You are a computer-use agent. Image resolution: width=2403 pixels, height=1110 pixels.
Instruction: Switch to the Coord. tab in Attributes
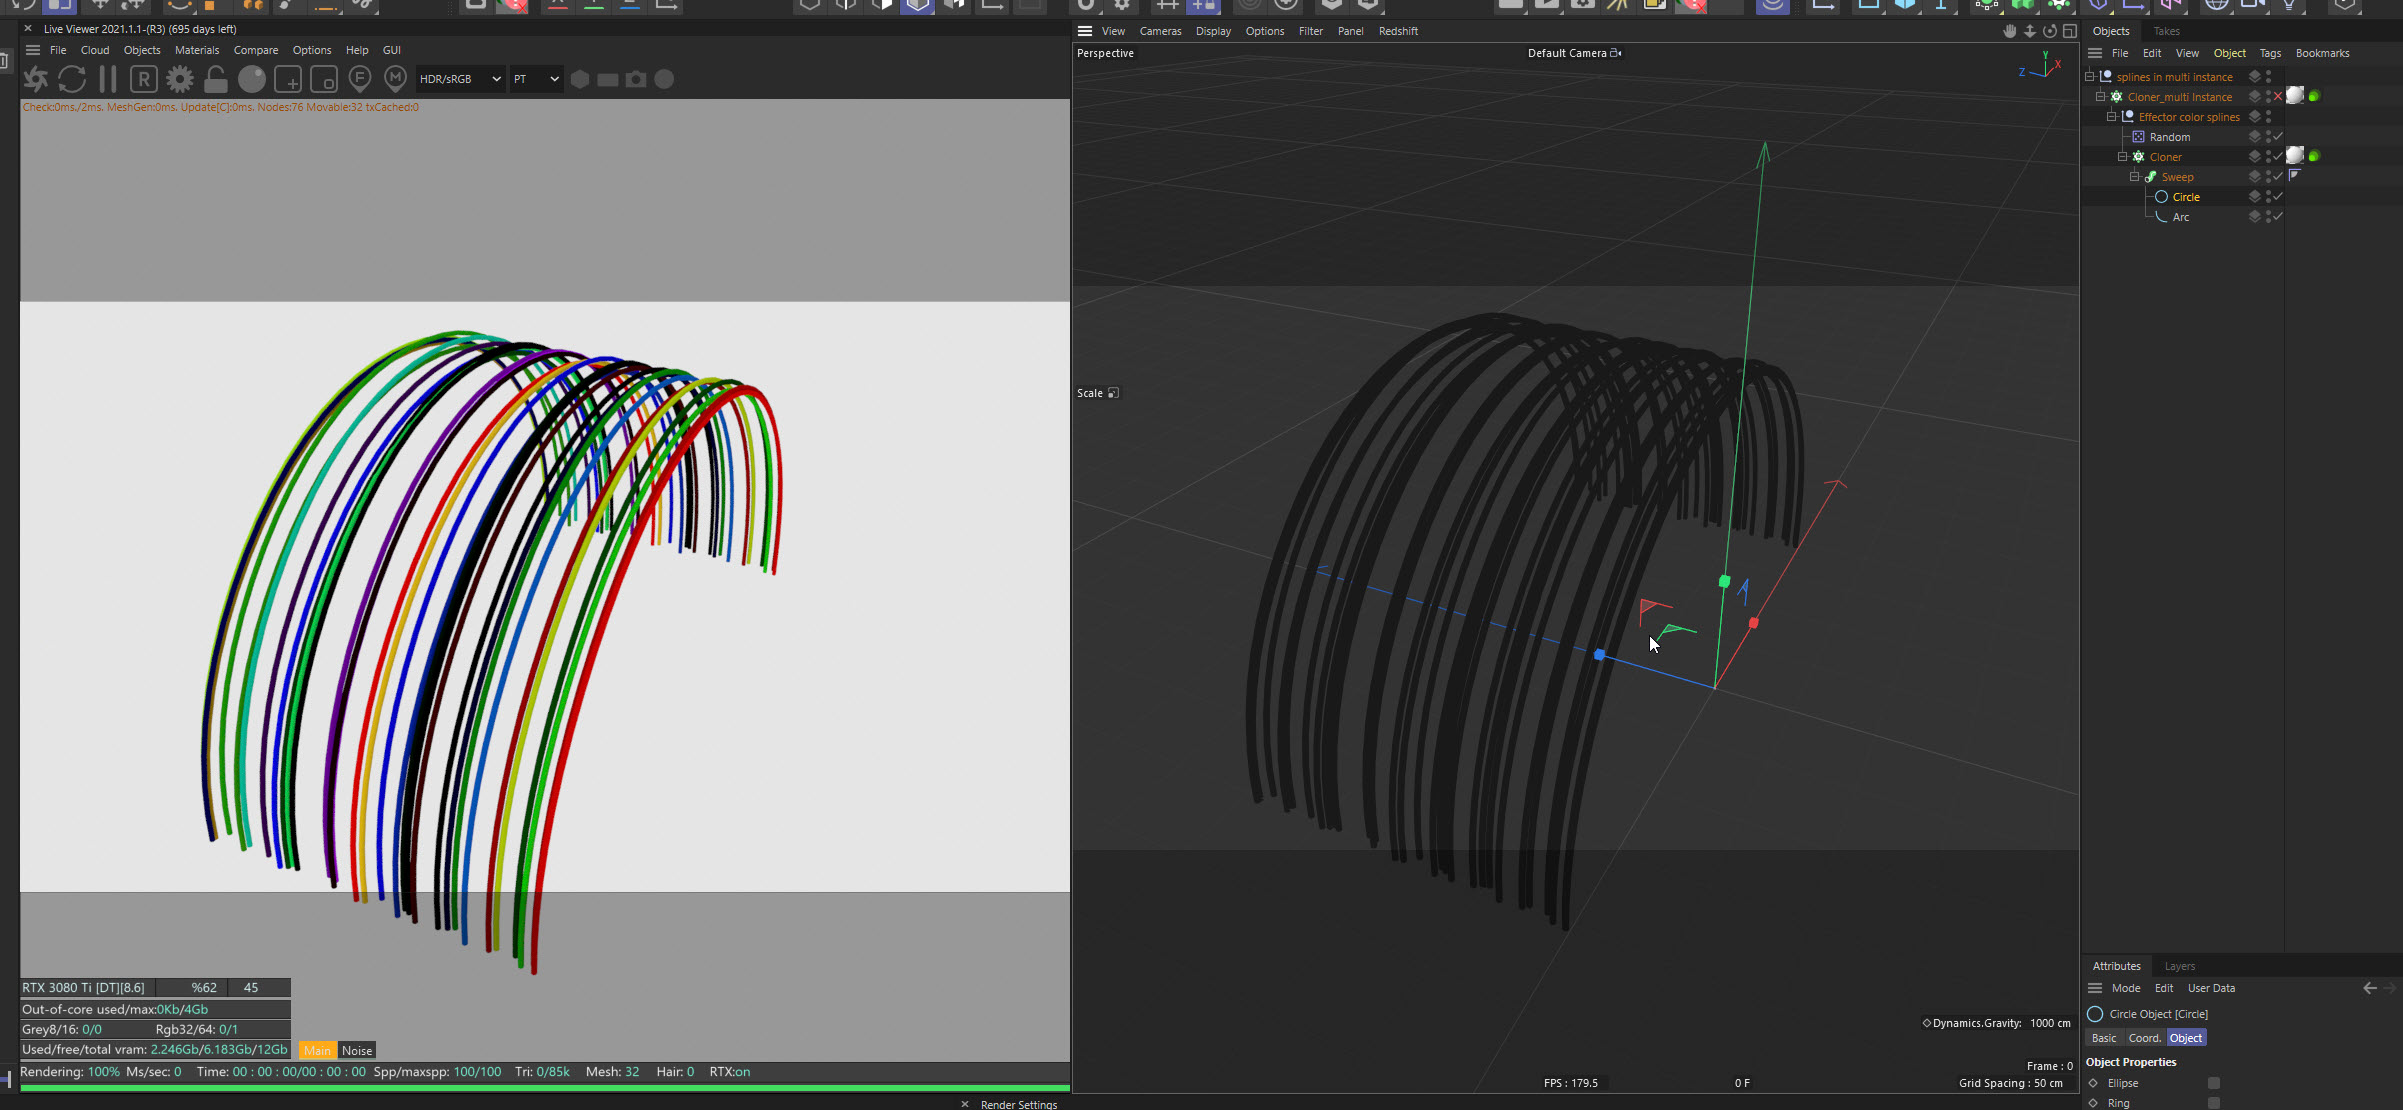click(x=2144, y=1038)
